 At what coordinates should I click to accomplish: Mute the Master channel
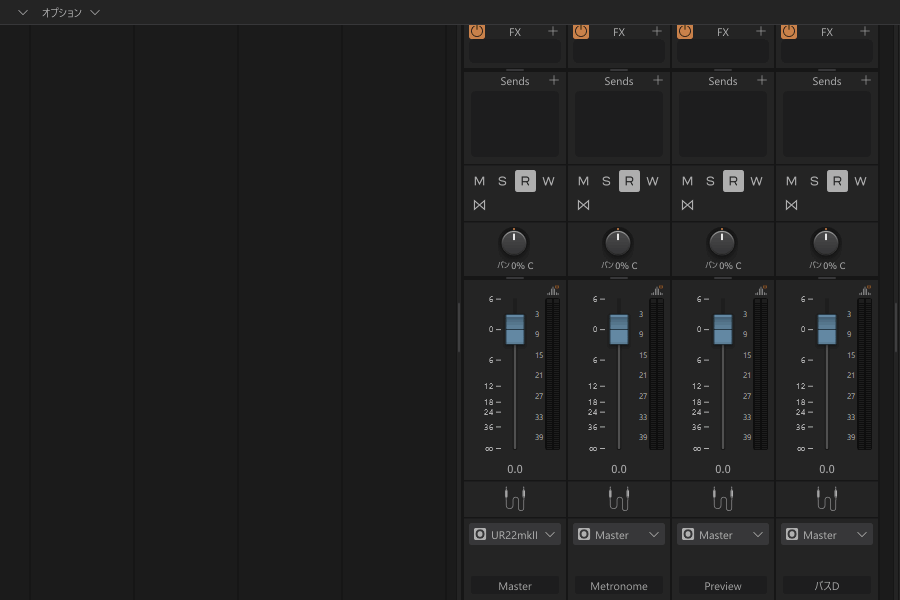(479, 181)
